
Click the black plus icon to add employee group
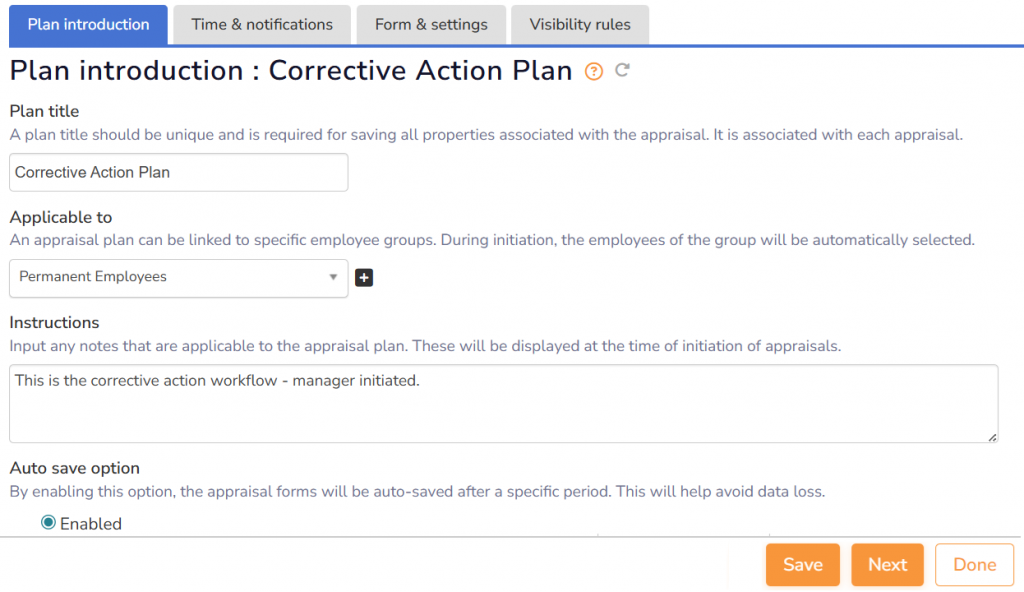[x=364, y=277]
